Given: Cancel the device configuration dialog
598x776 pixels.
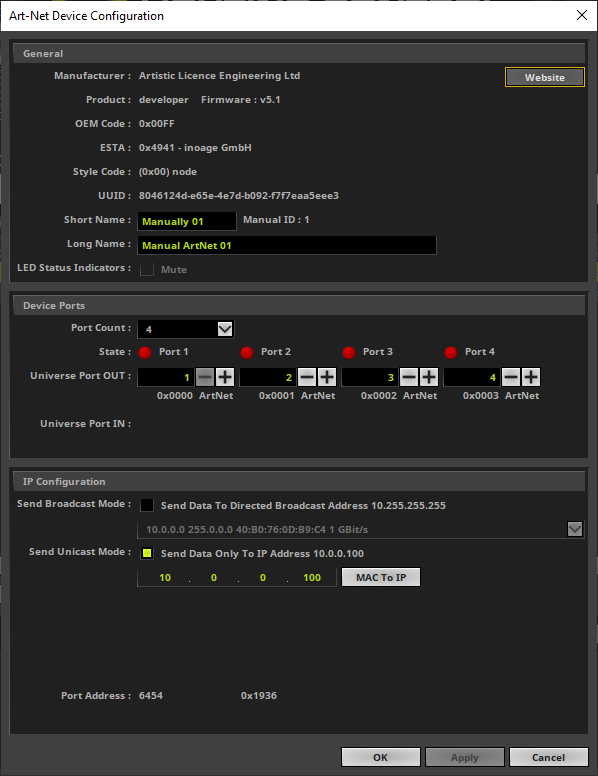Looking at the screenshot, I should point(548,757).
